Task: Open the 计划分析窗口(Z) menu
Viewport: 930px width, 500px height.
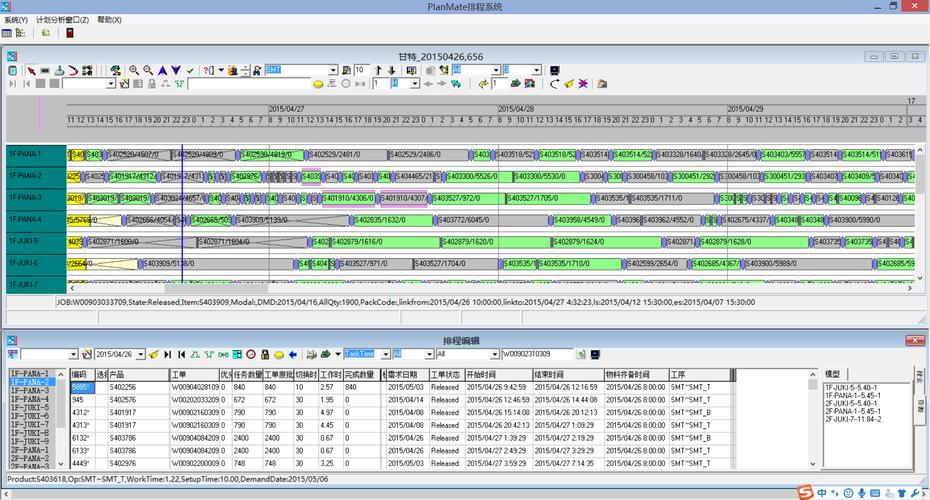Action: pyautogui.click(x=62, y=20)
